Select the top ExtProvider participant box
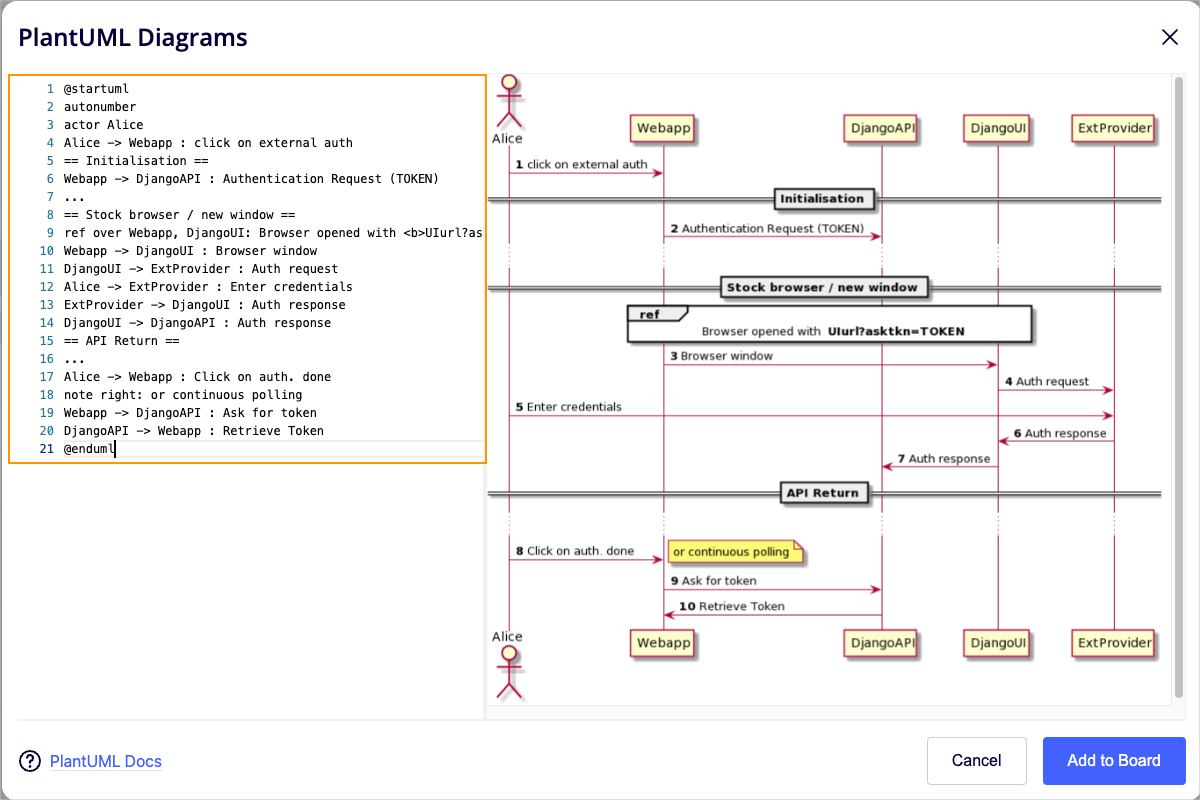This screenshot has height=800, width=1200. pos(1114,128)
